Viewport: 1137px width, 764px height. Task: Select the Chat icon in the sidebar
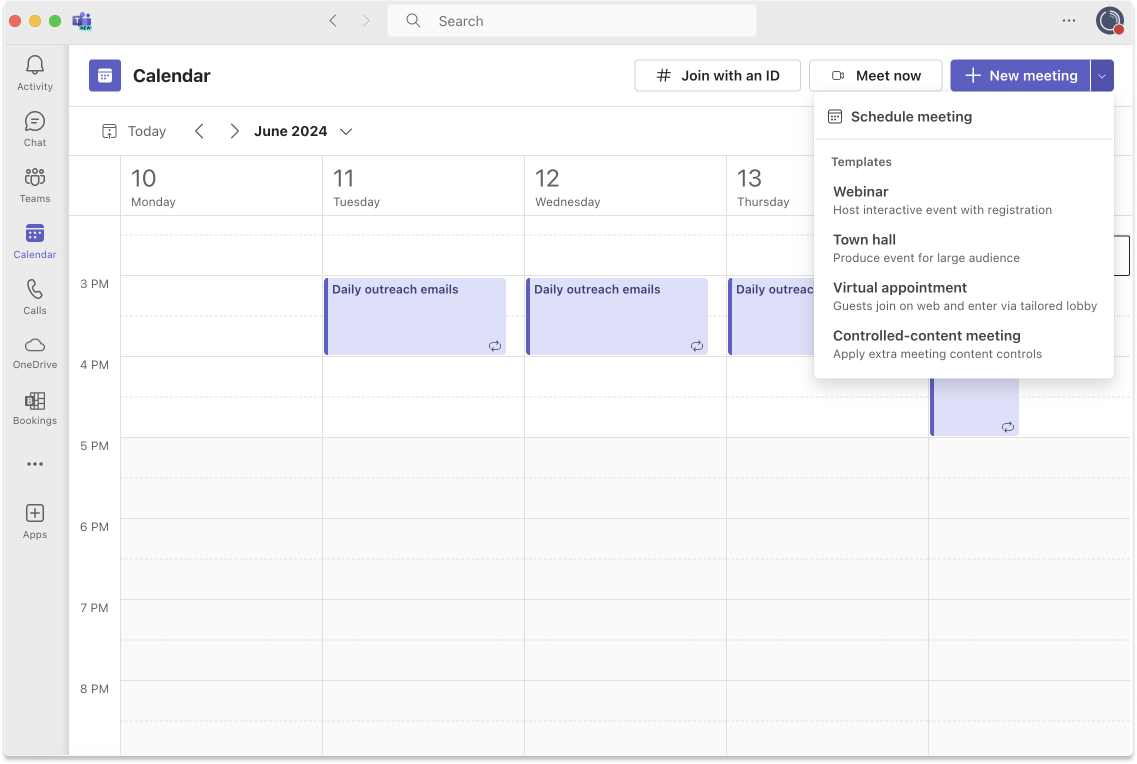pos(35,122)
